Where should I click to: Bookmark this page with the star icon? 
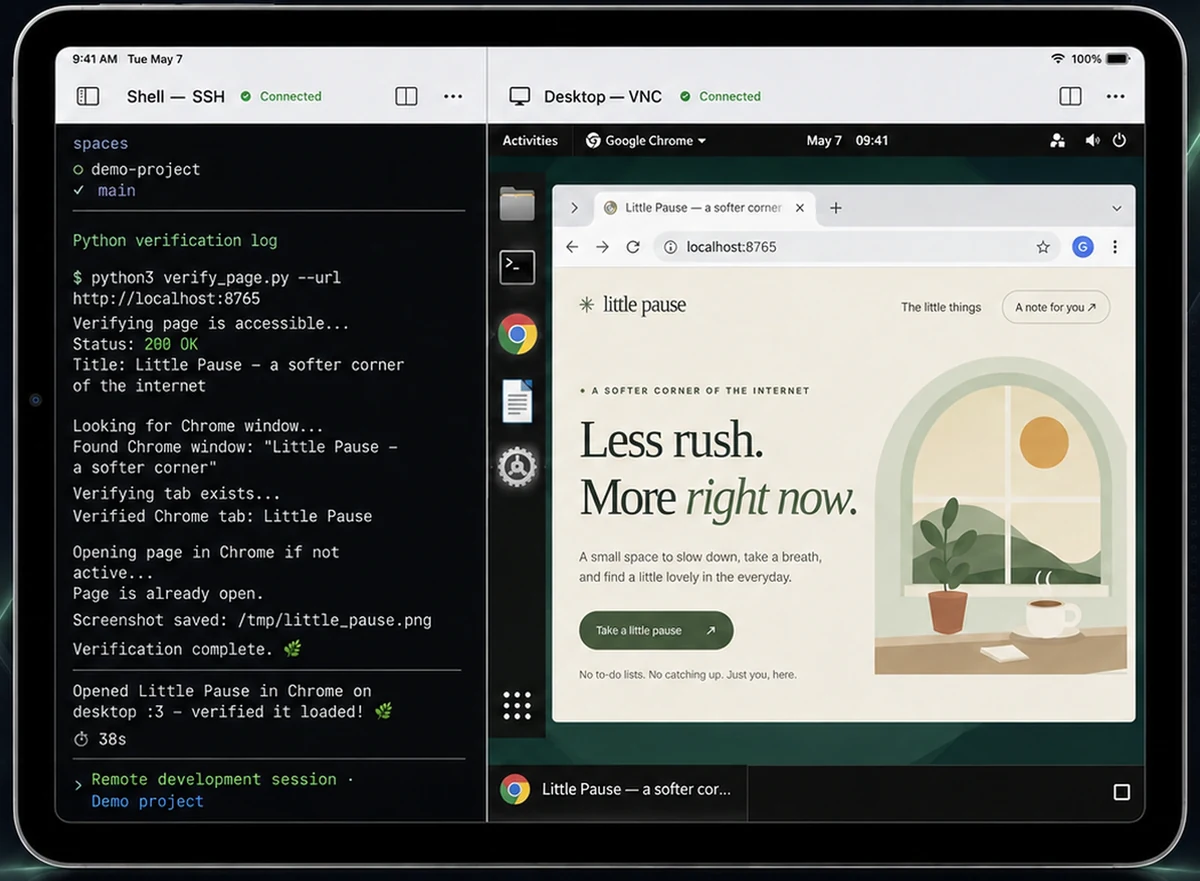pyautogui.click(x=1043, y=247)
